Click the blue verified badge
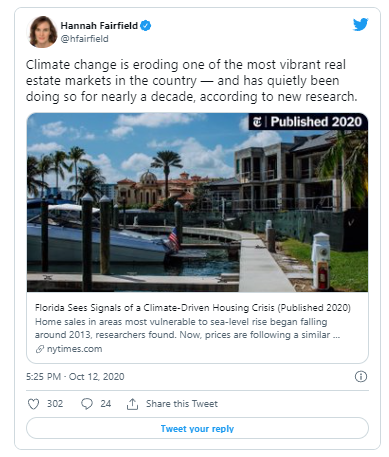This screenshot has width=389, height=457. (145, 26)
